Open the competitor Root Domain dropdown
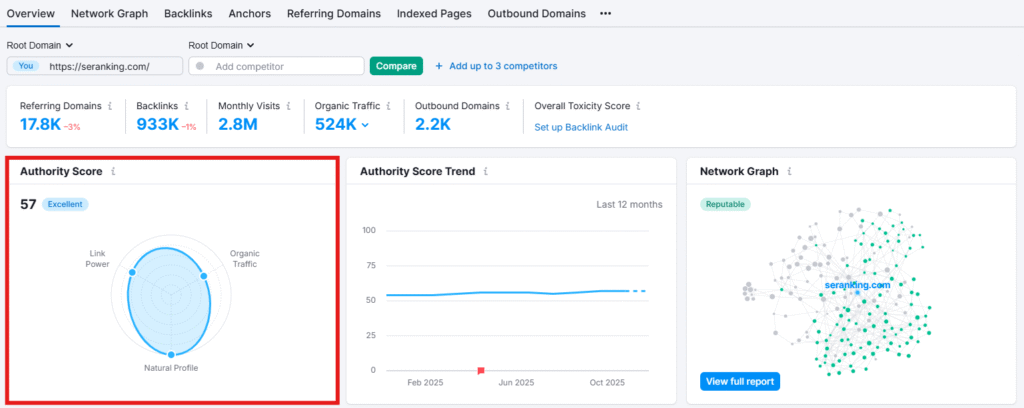1024x408 pixels. [221, 45]
